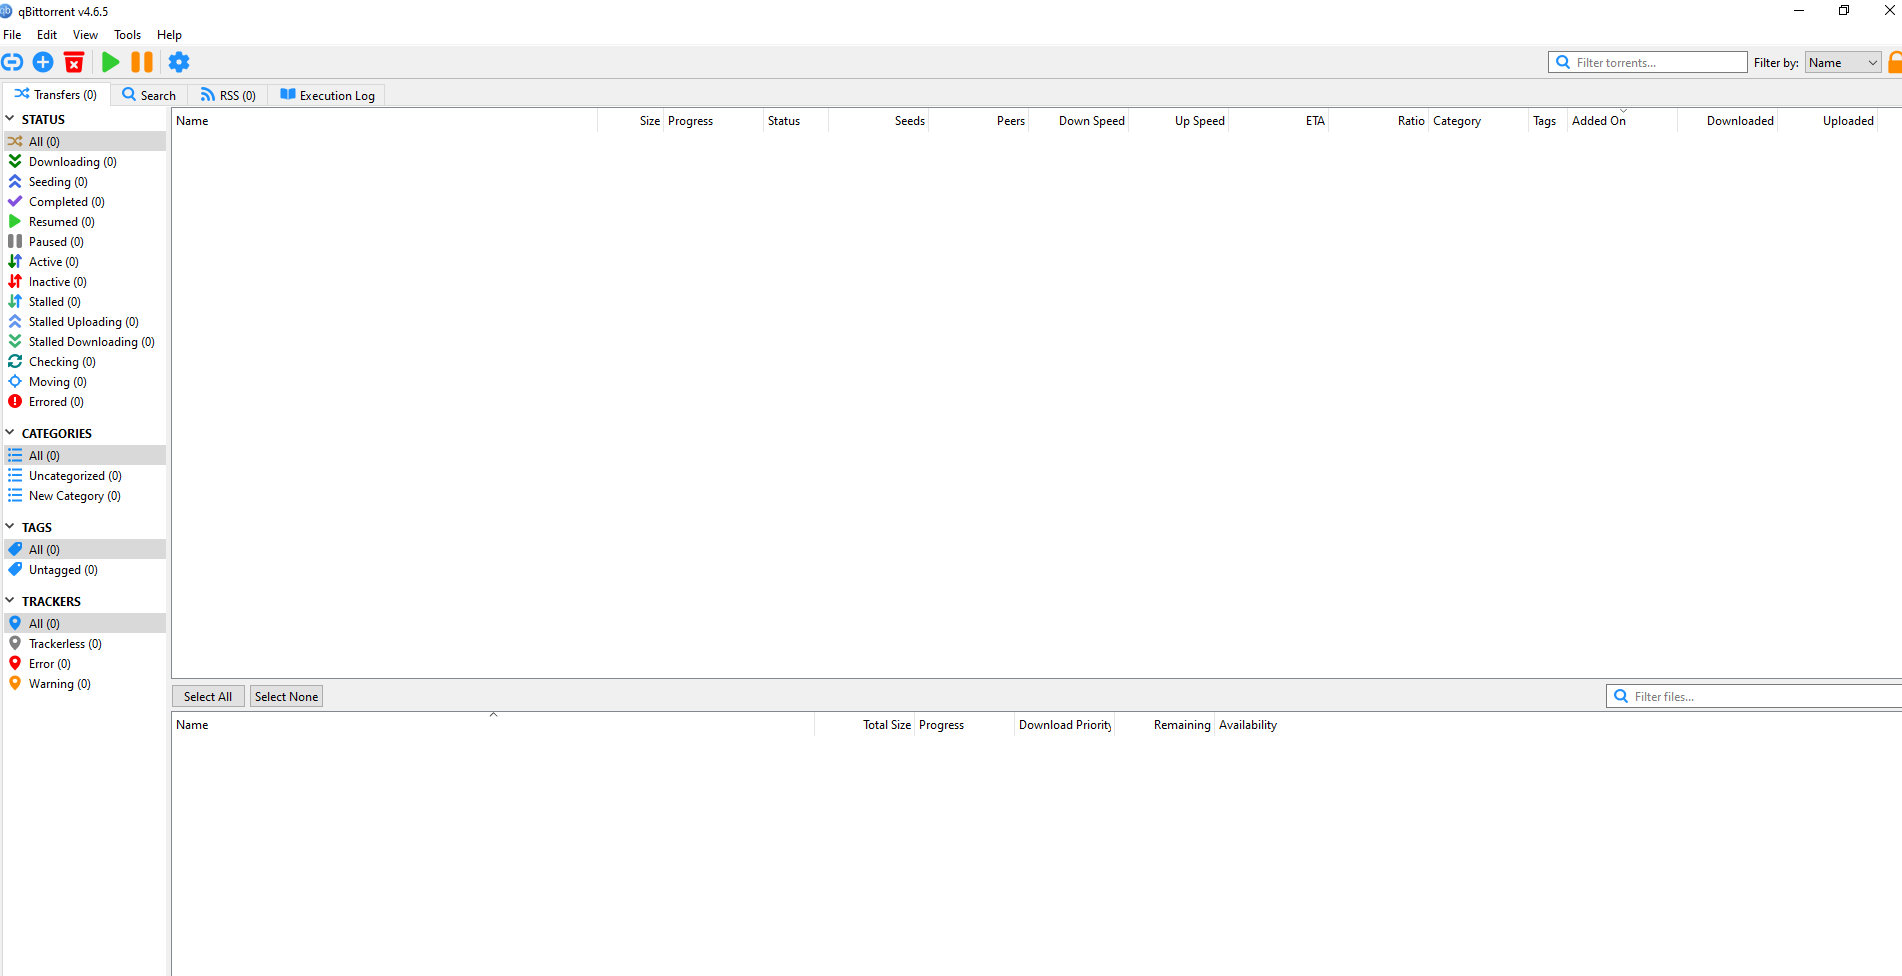The width and height of the screenshot is (1902, 976).
Task: Open the View menu
Action: tap(85, 34)
